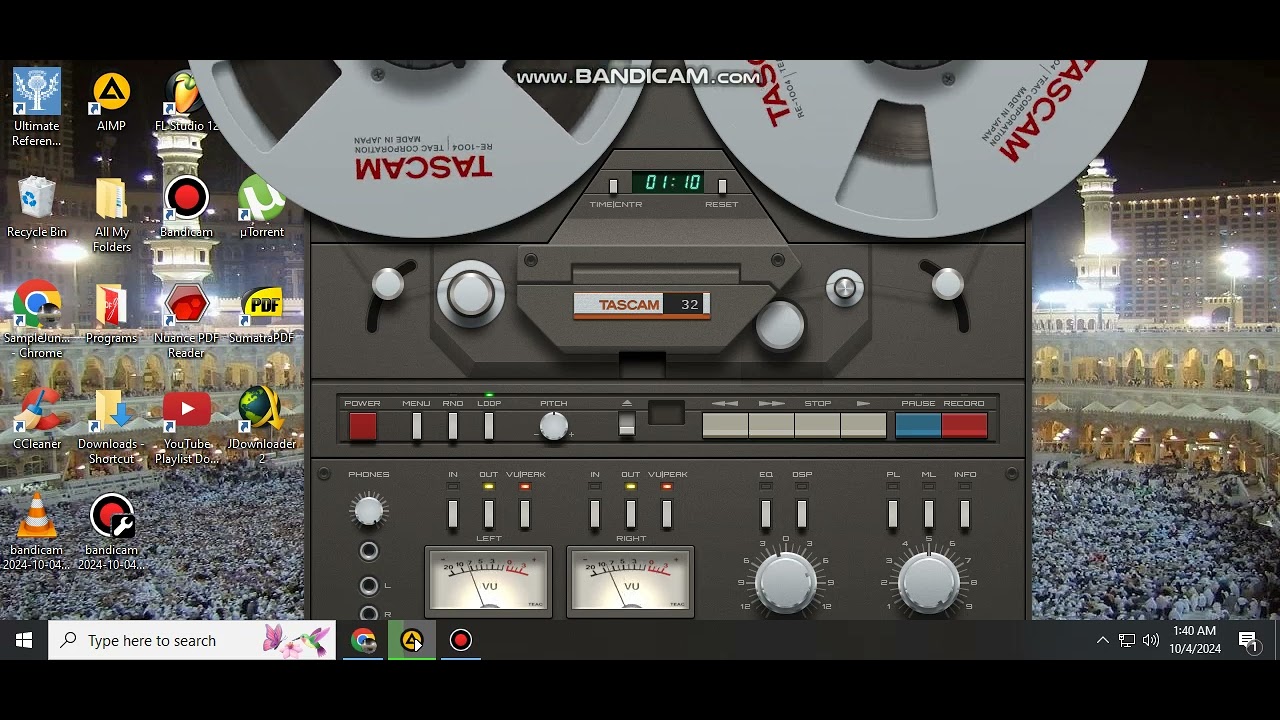Open YouTube Playlist Downloader icon
This screenshot has height=720, width=1280.
186,426
